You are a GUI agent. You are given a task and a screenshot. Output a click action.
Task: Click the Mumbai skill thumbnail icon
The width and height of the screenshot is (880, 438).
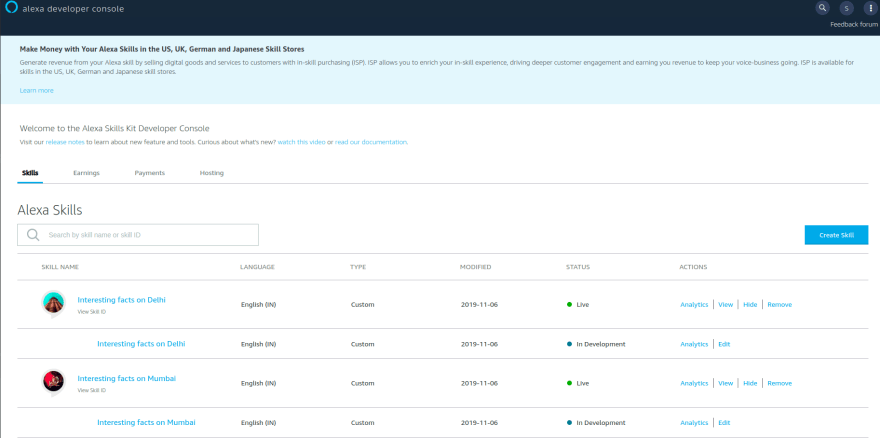point(54,382)
